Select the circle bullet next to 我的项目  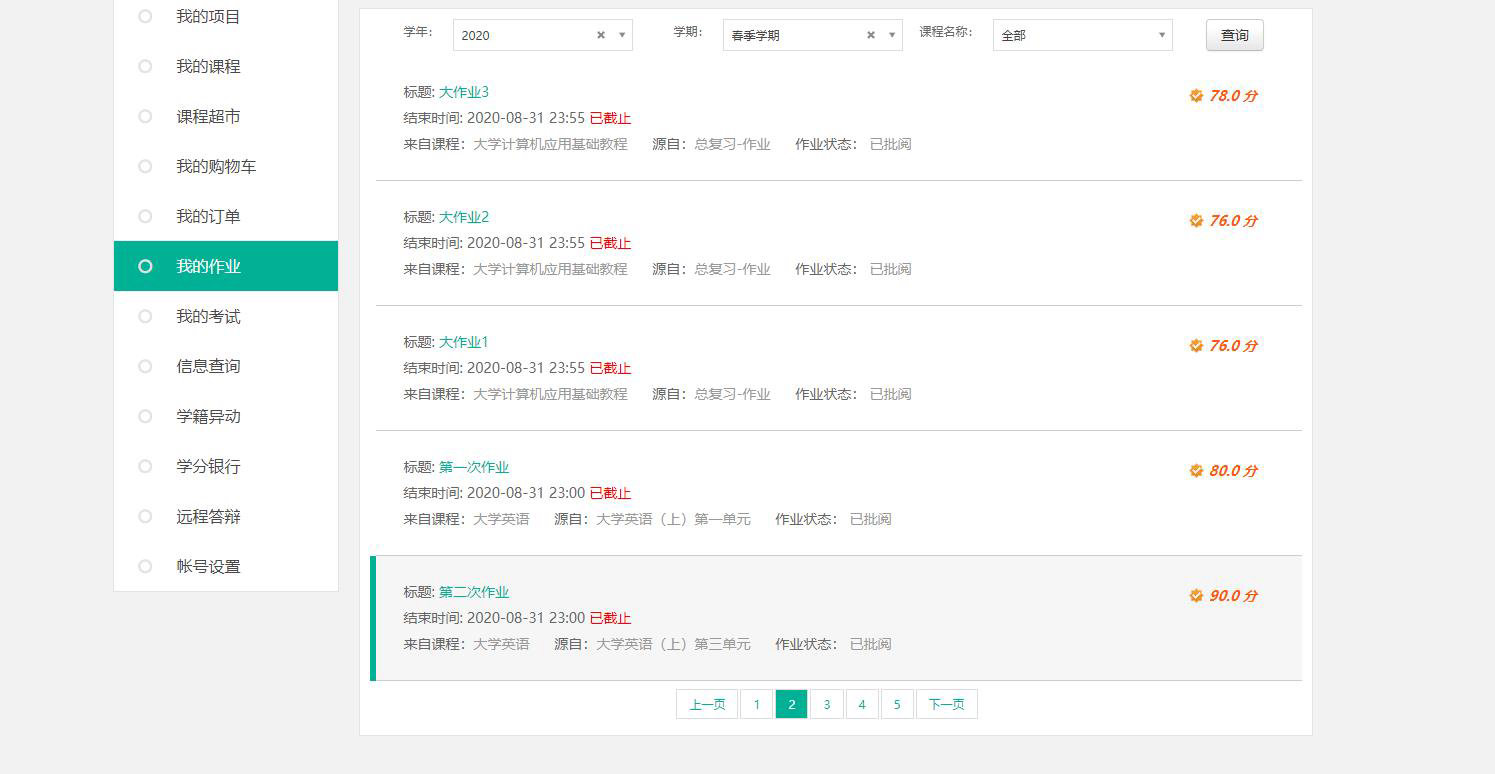pyautogui.click(x=145, y=16)
